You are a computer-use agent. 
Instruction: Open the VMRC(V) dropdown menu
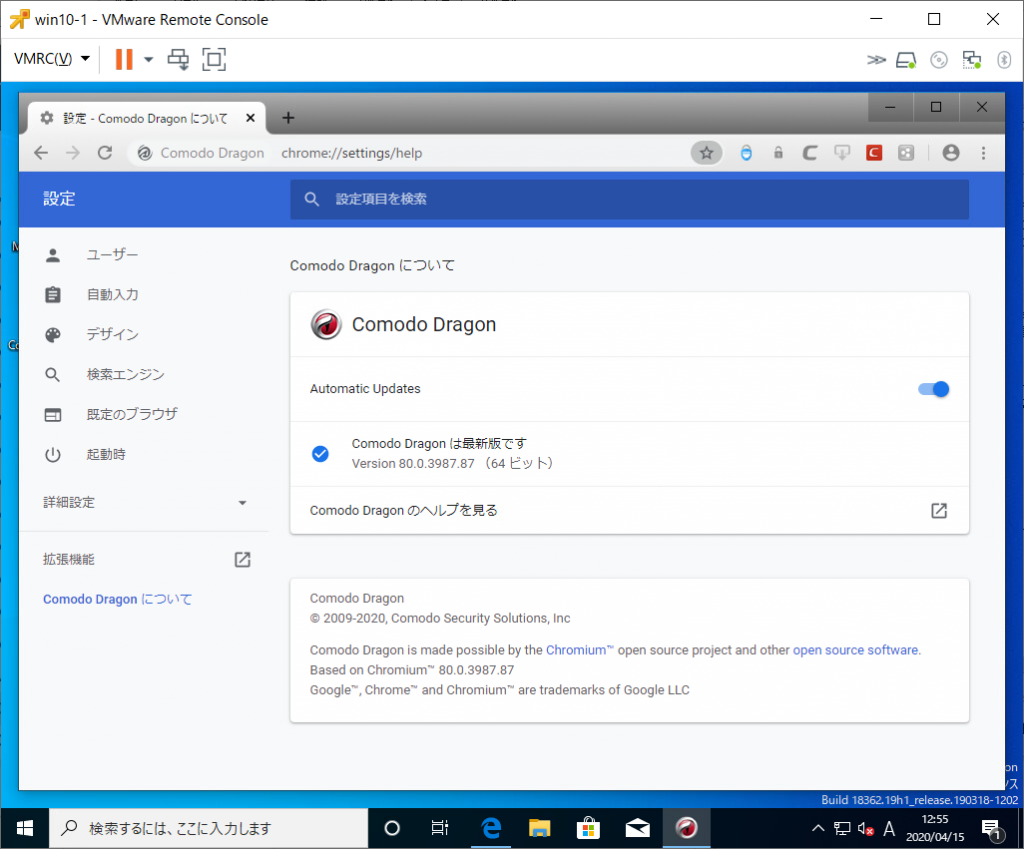coord(52,59)
